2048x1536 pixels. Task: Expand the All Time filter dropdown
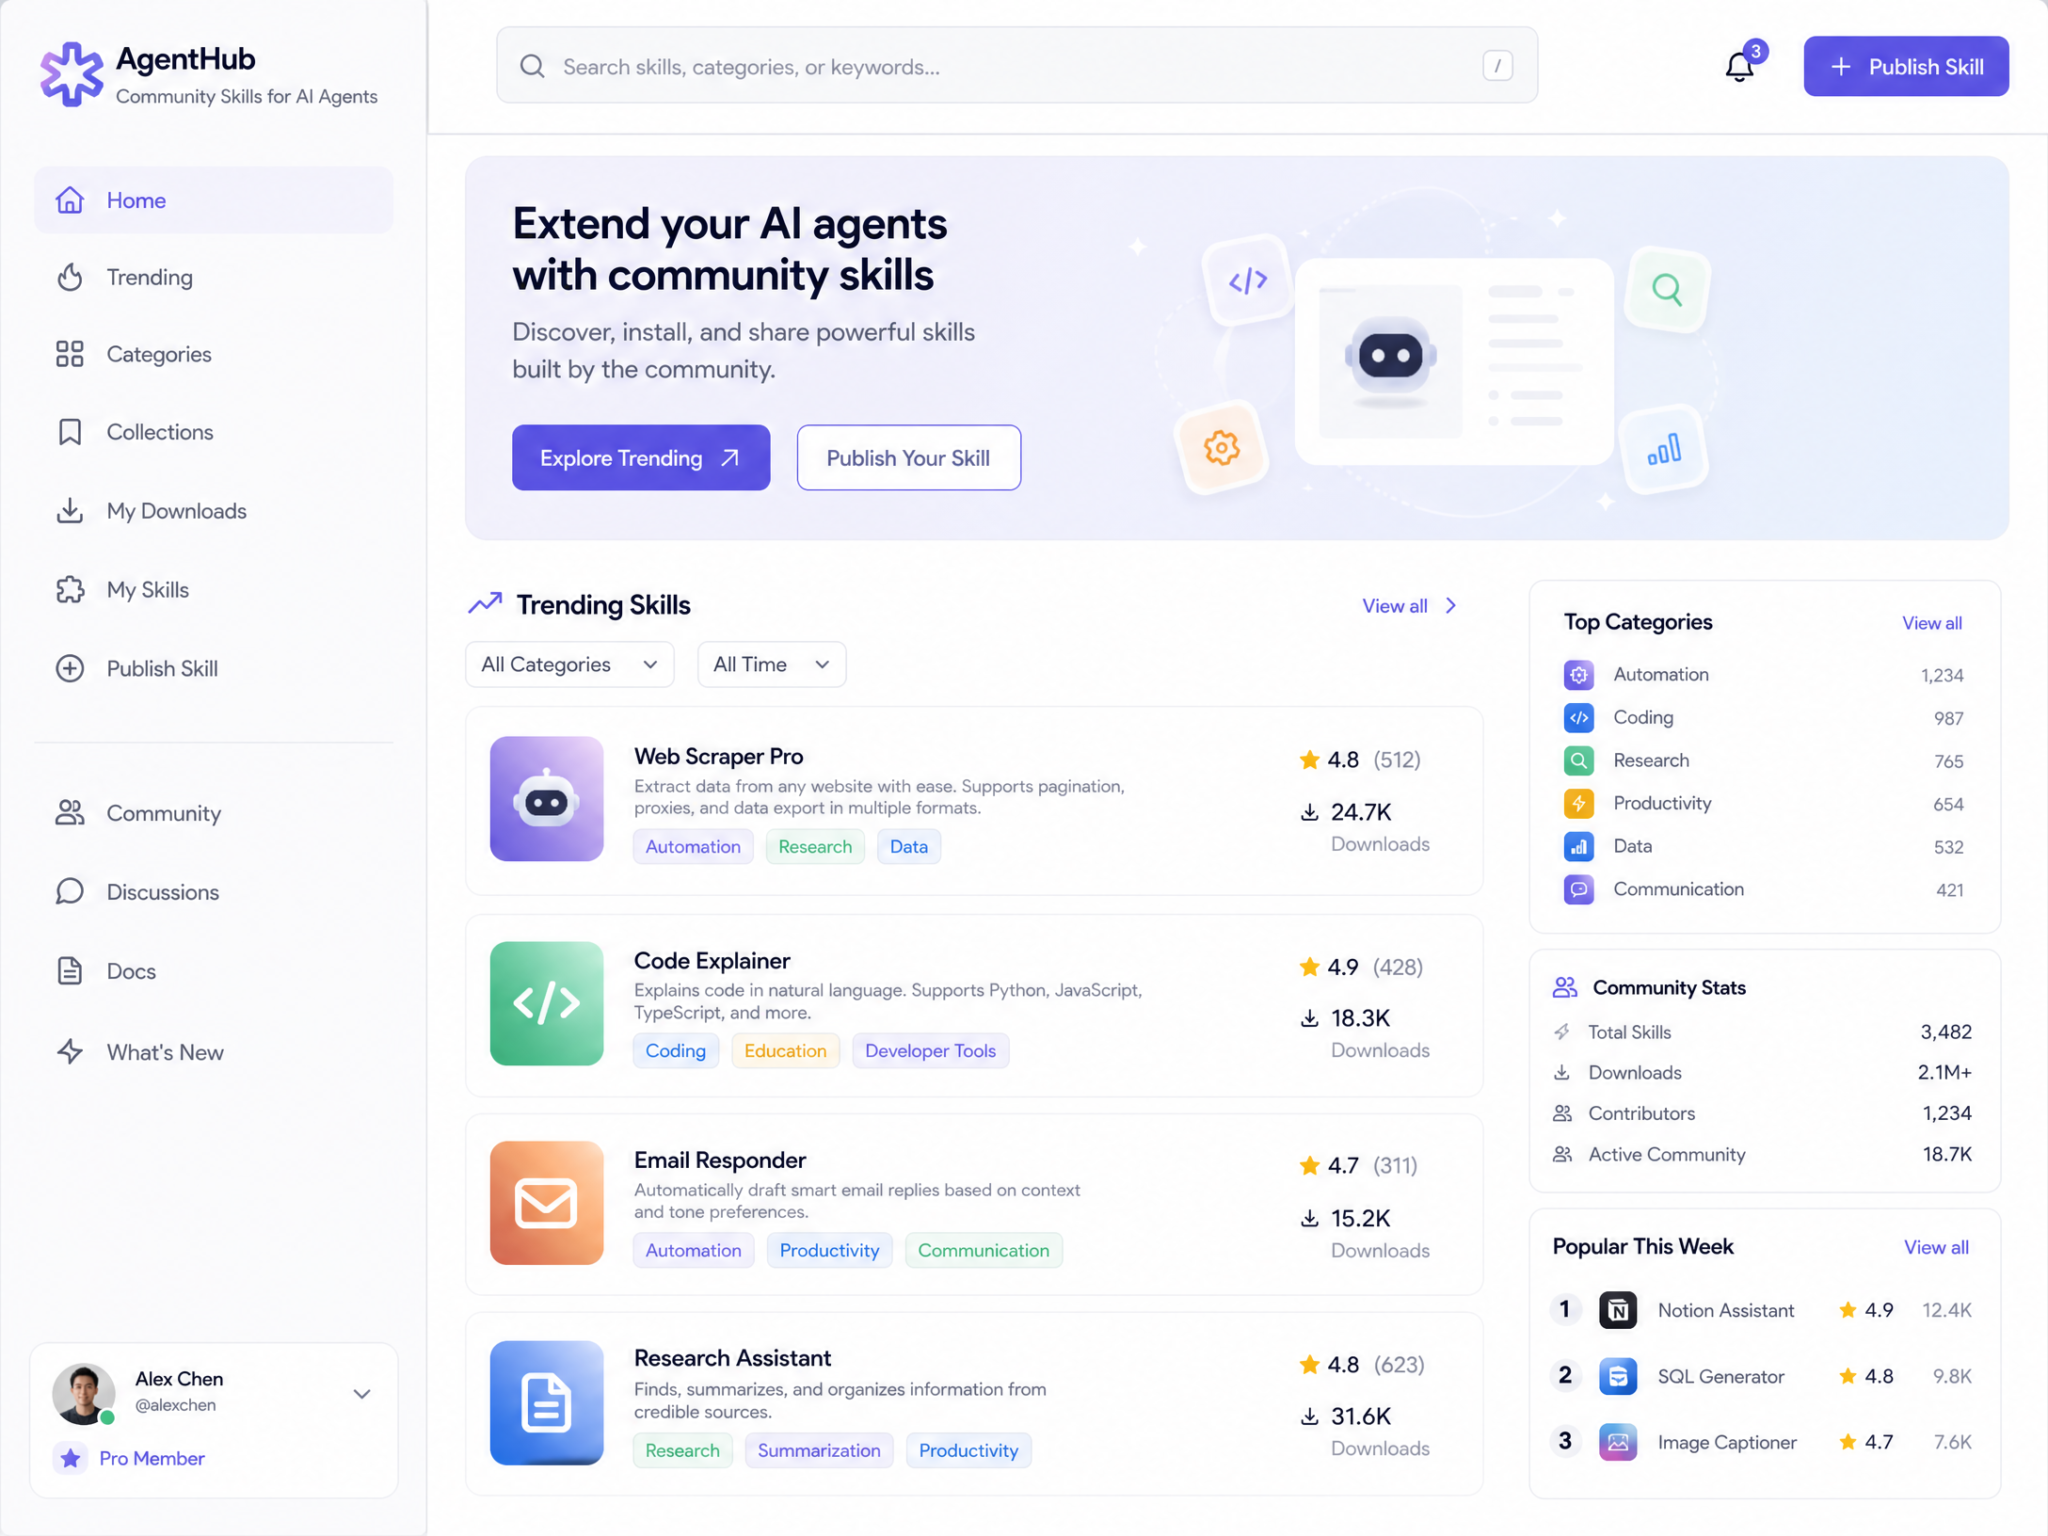click(771, 664)
